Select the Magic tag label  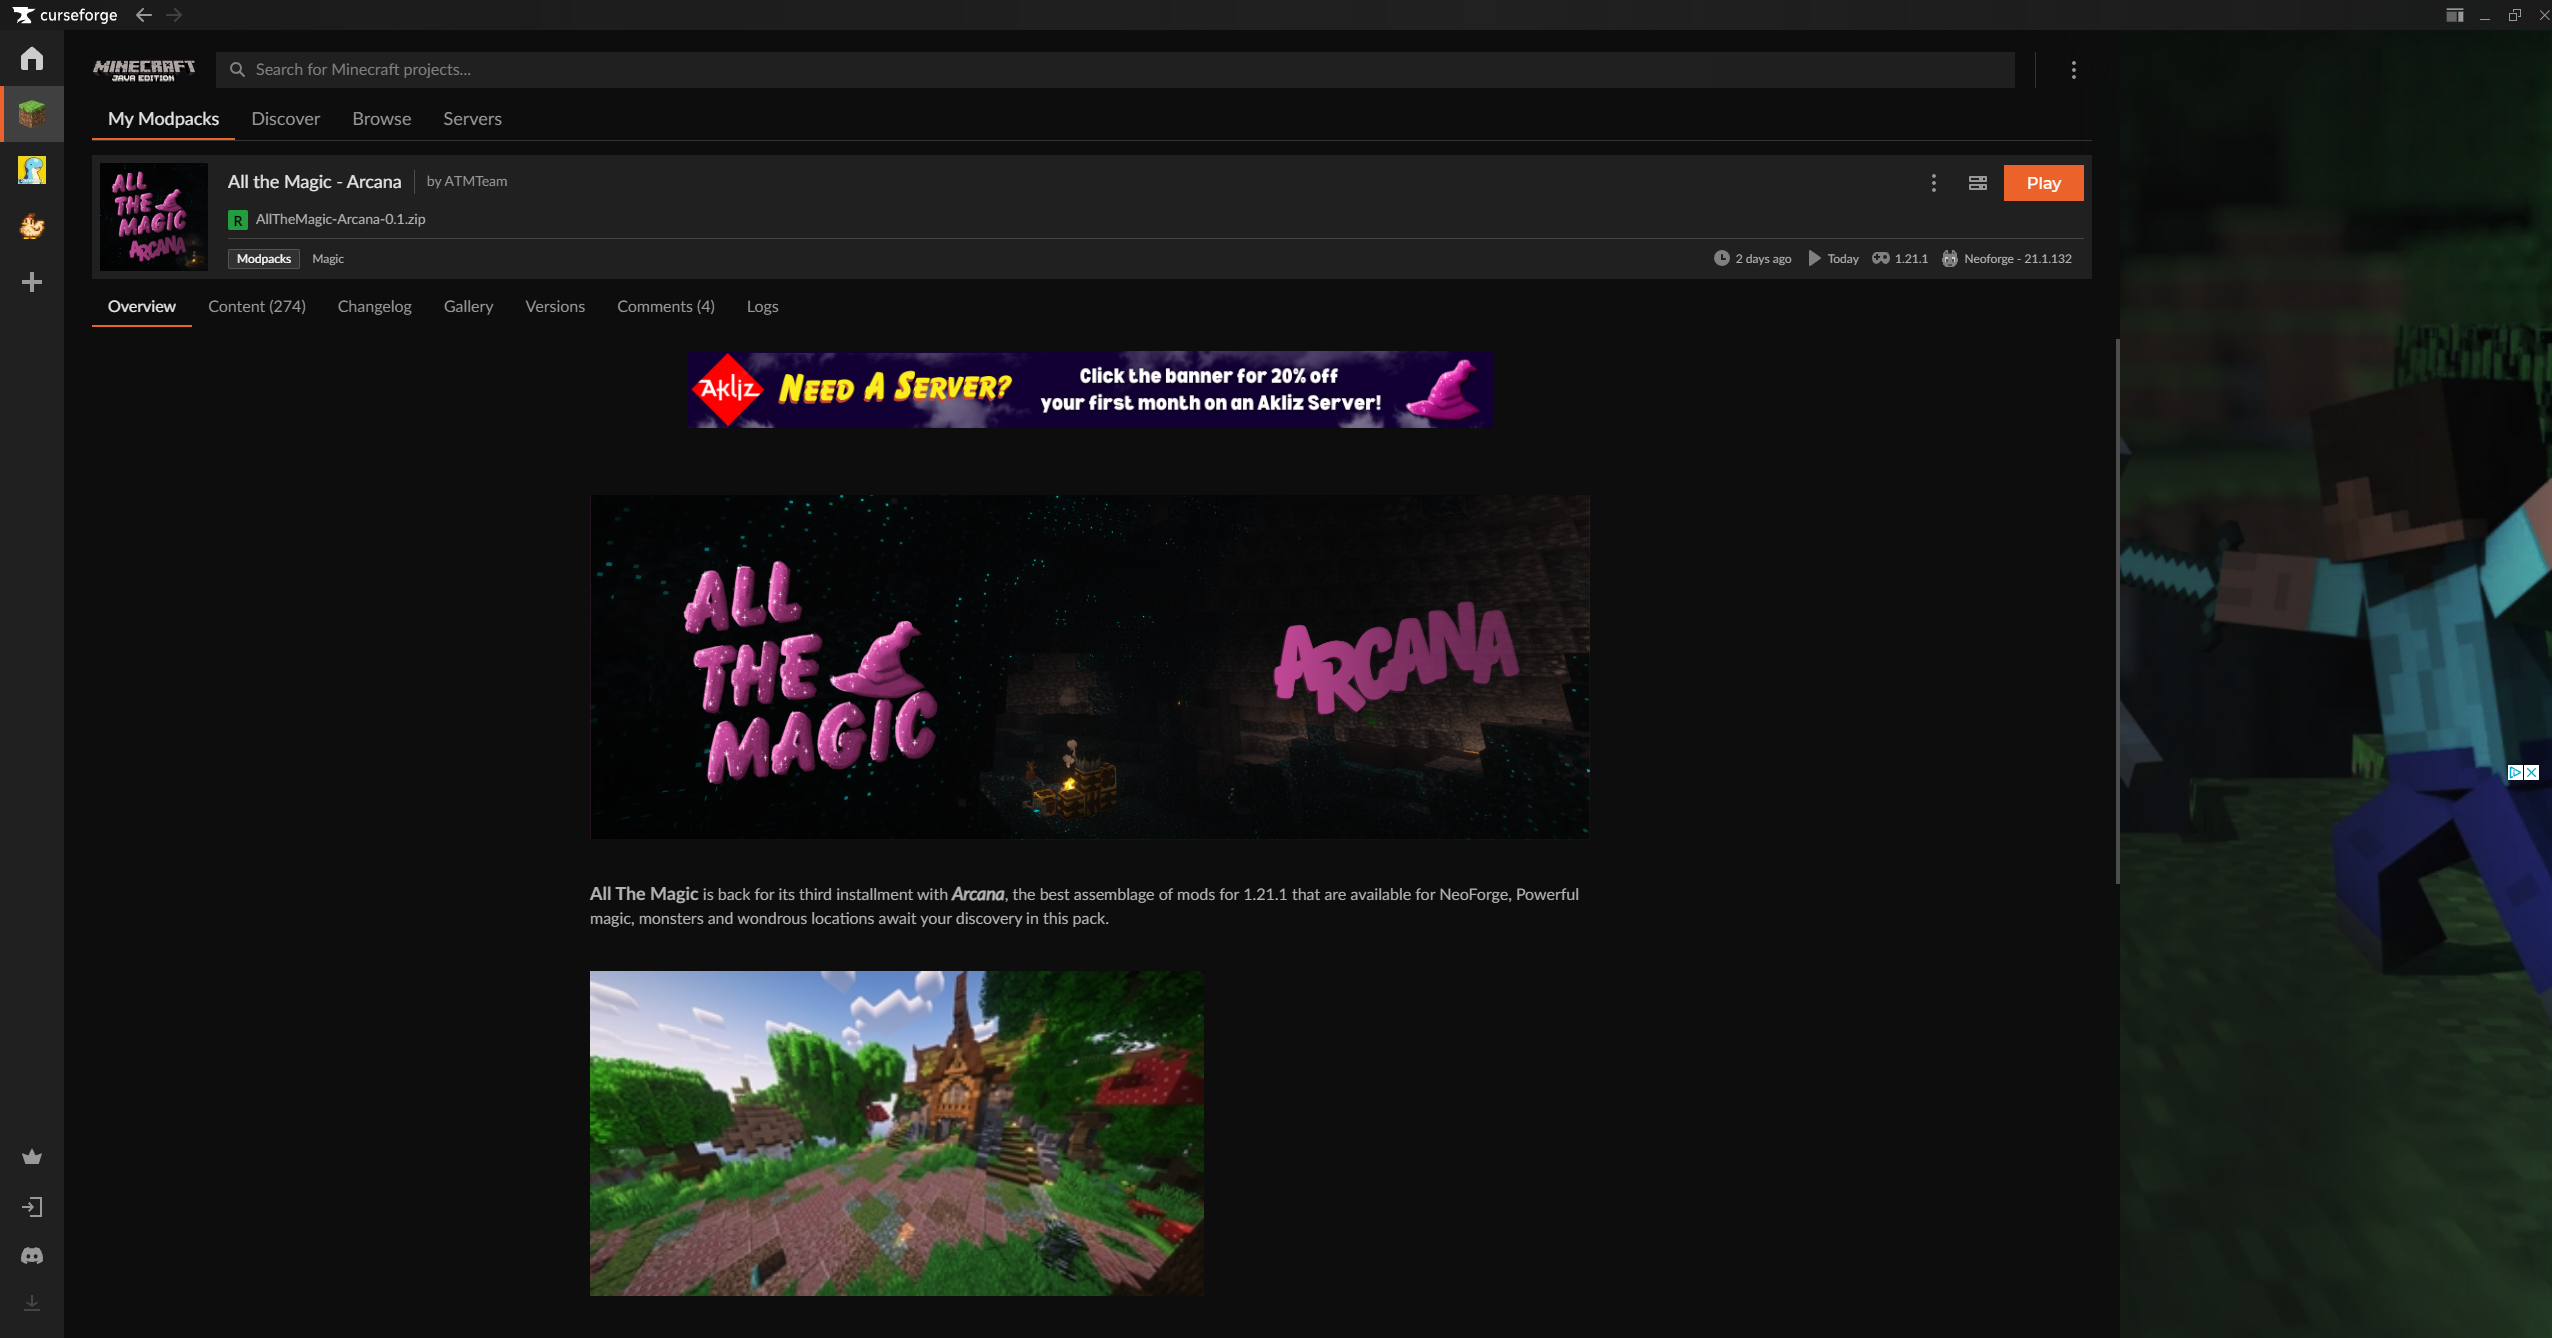(327, 258)
